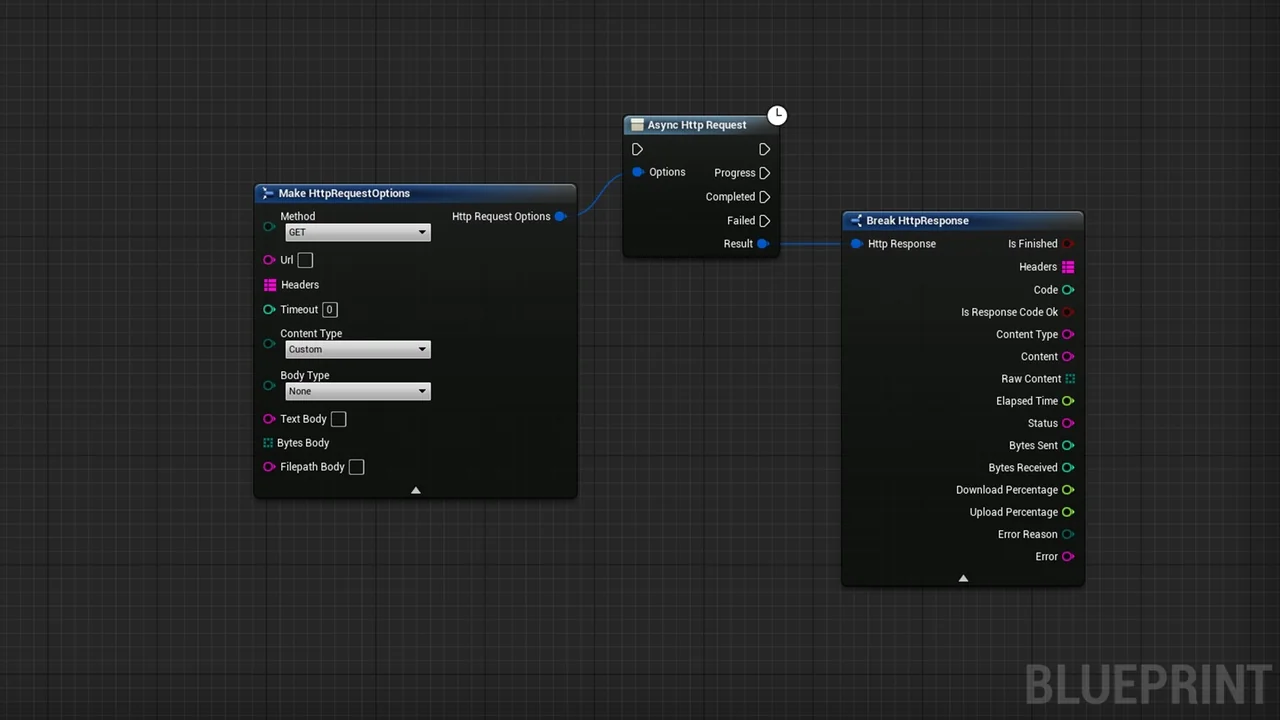The image size is (1280, 720).
Task: Collapse the Make HttpRequestOptions node arrow
Action: [416, 490]
